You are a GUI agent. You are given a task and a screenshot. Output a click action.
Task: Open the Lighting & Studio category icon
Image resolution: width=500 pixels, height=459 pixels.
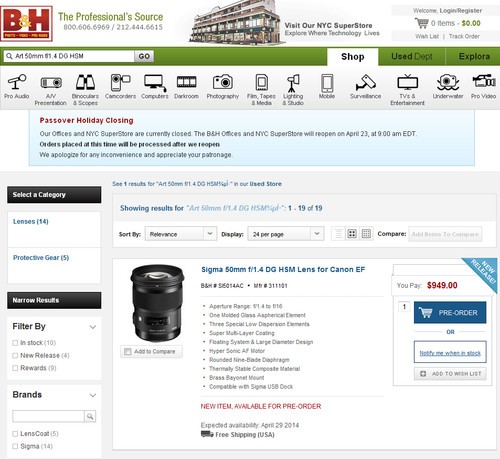click(293, 83)
